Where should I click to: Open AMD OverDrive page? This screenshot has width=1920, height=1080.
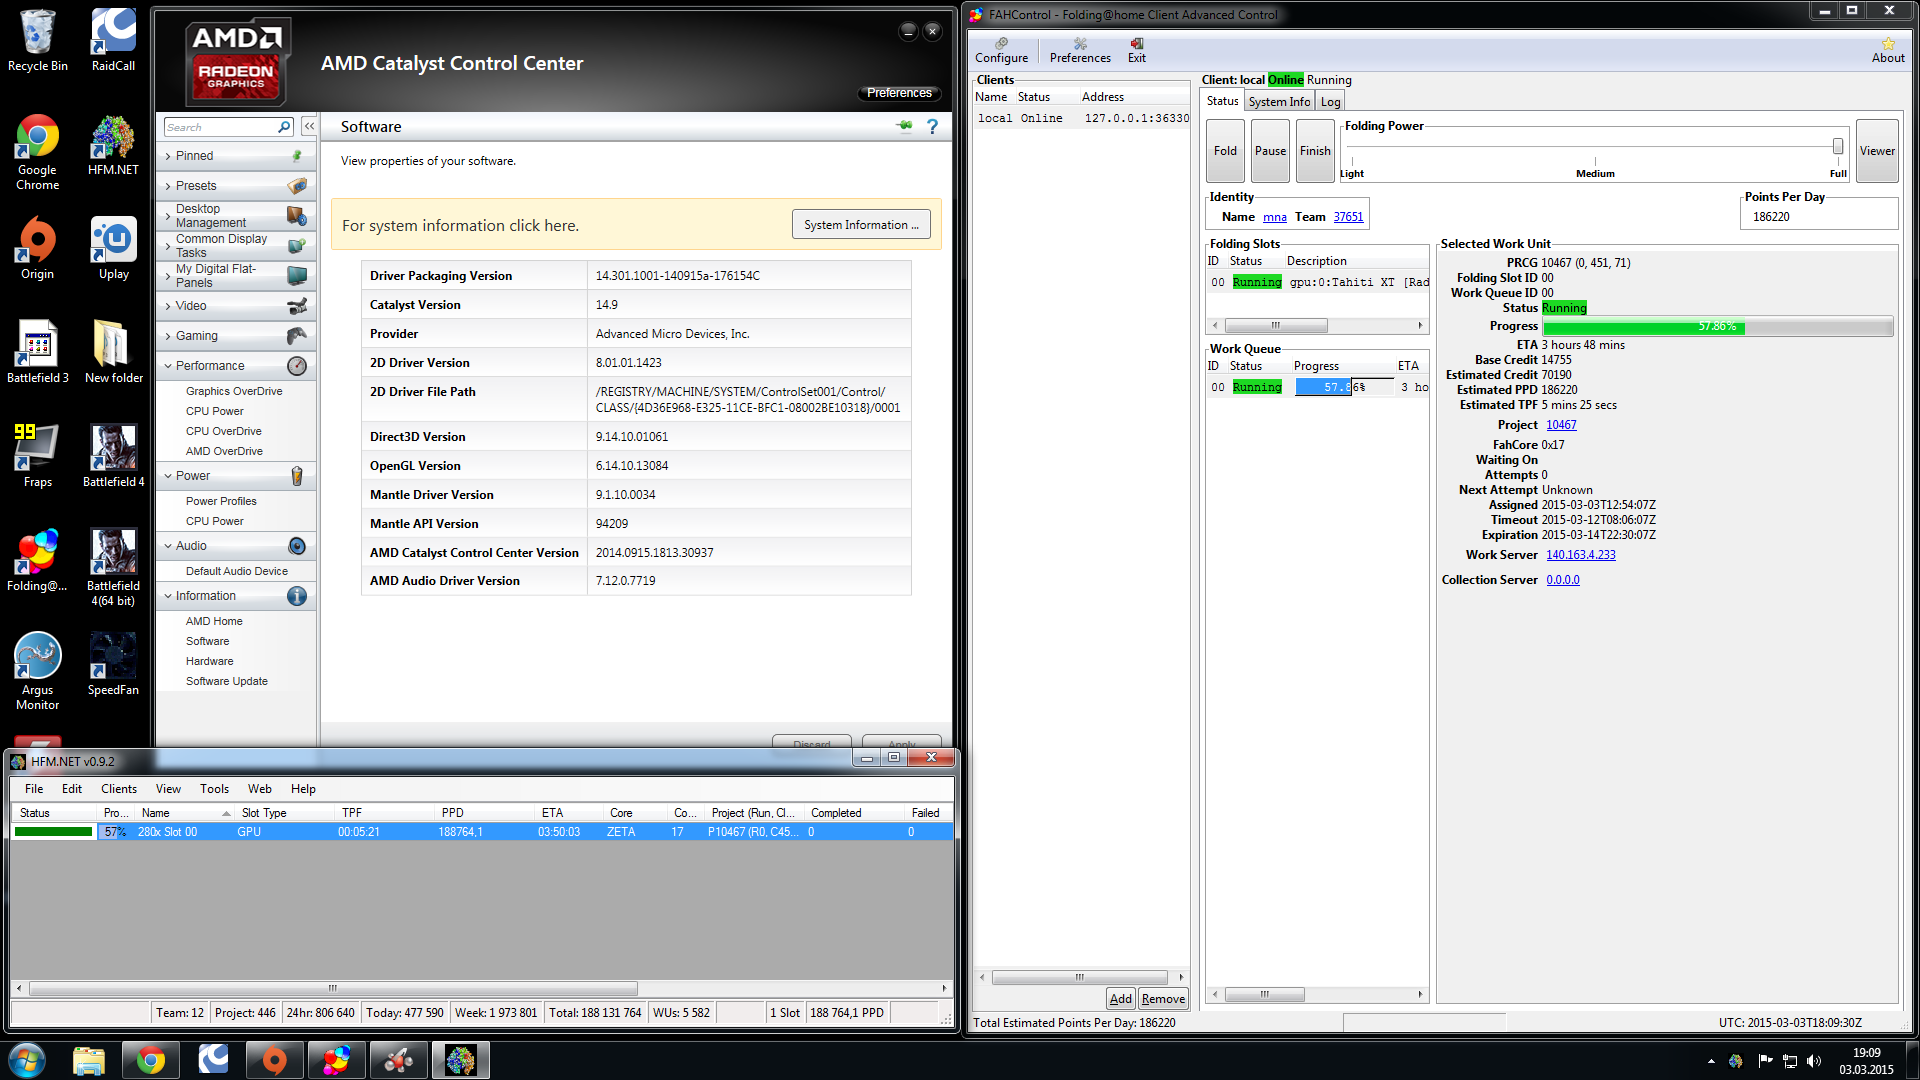tap(224, 451)
